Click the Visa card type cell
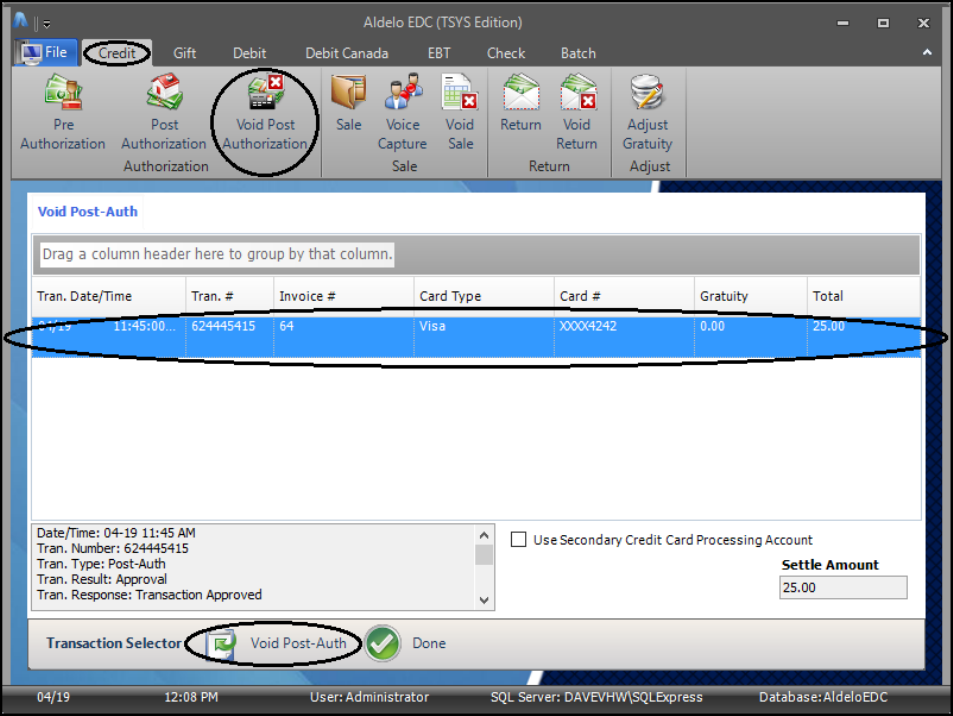Screen dimensions: 953x716 (x=484, y=337)
